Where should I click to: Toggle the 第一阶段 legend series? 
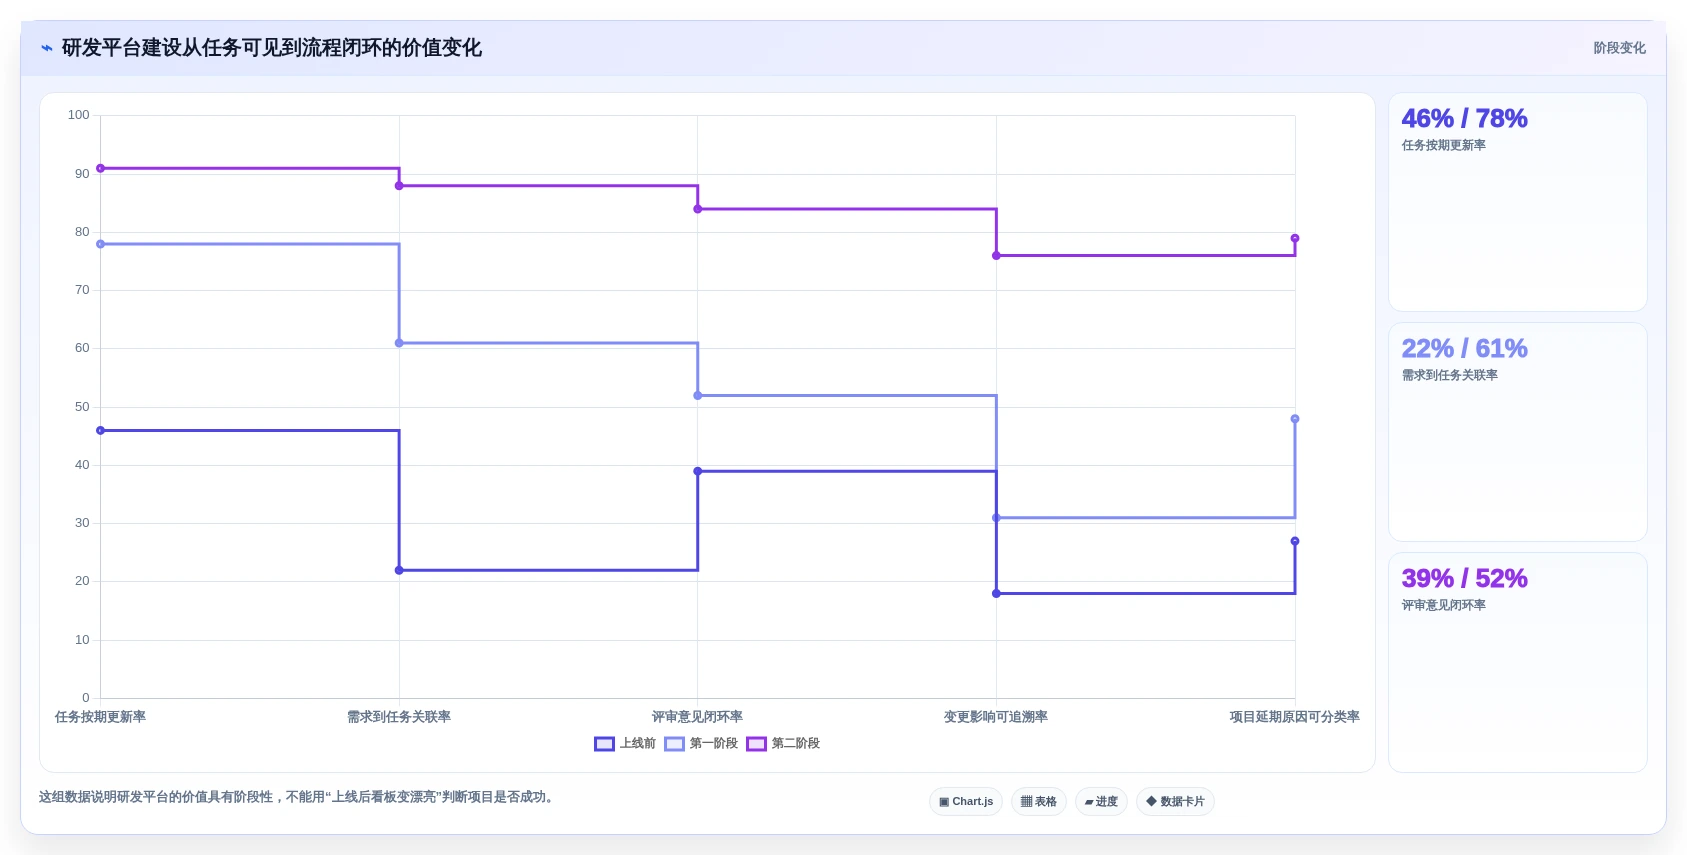[x=701, y=743]
